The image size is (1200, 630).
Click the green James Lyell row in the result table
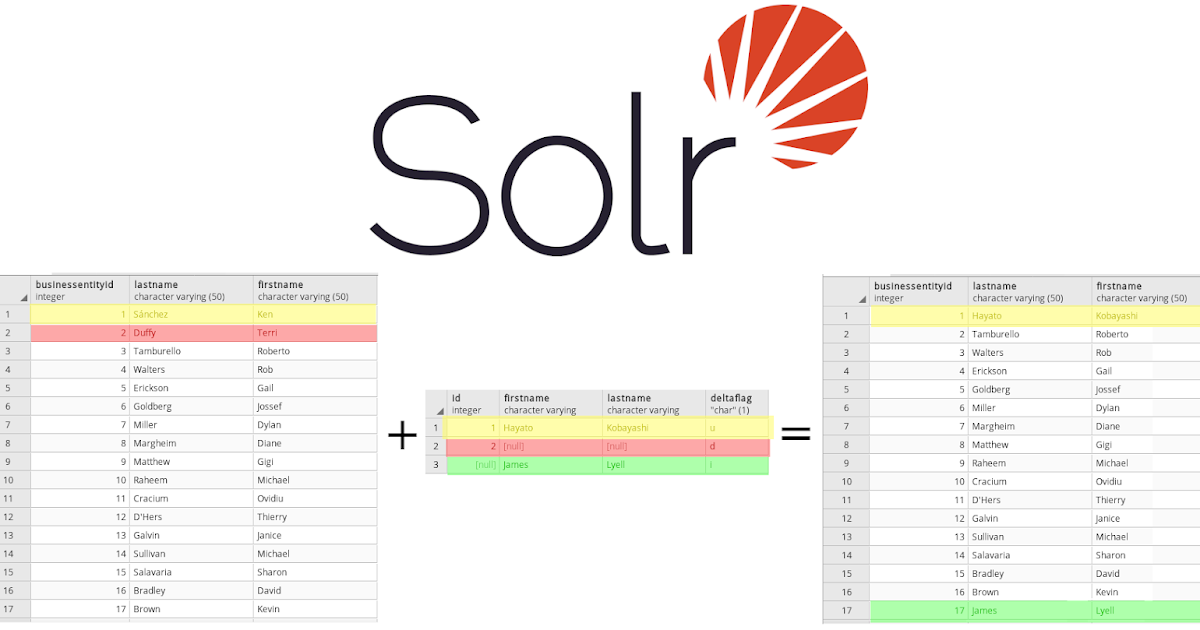click(1000, 610)
